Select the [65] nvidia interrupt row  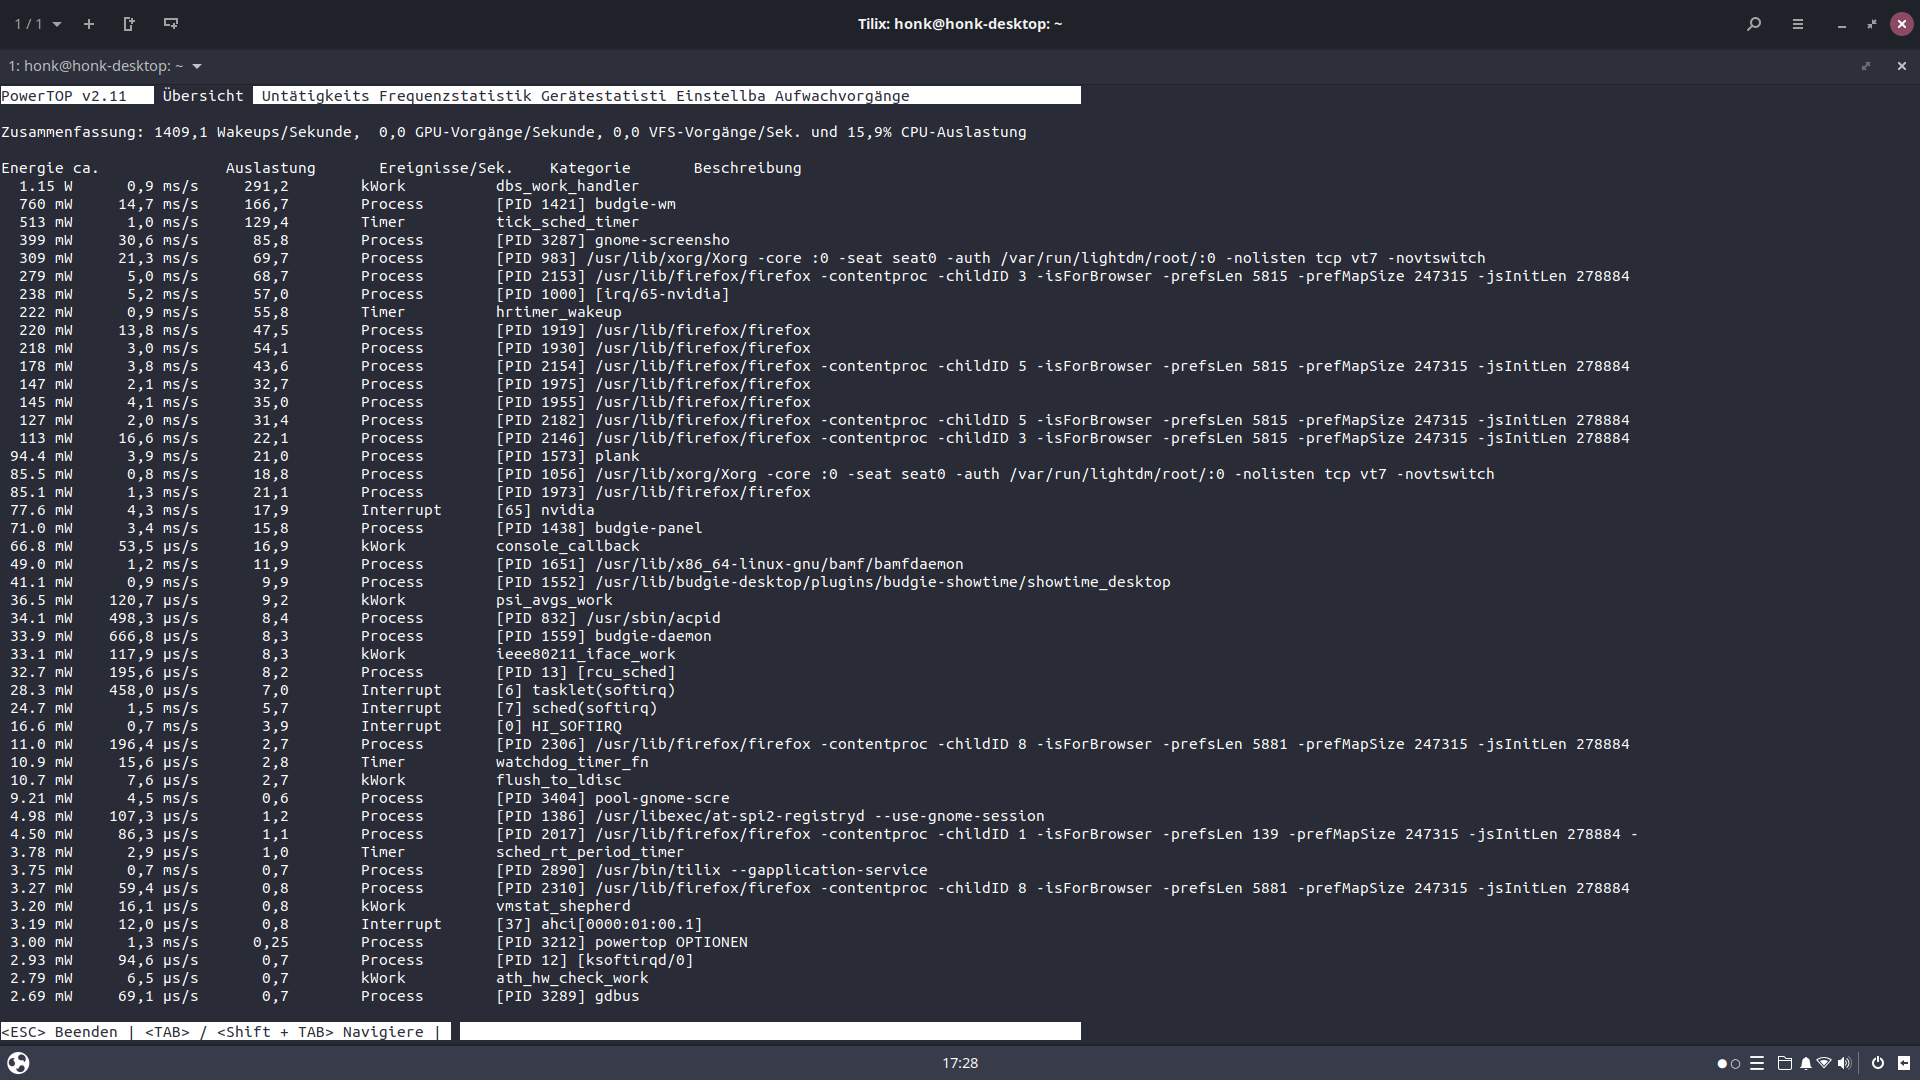(298, 510)
